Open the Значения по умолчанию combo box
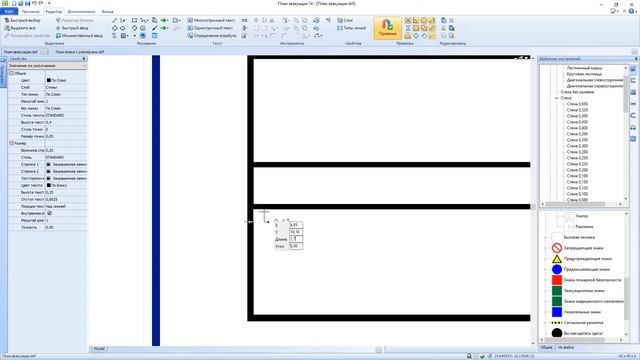 coord(47,66)
